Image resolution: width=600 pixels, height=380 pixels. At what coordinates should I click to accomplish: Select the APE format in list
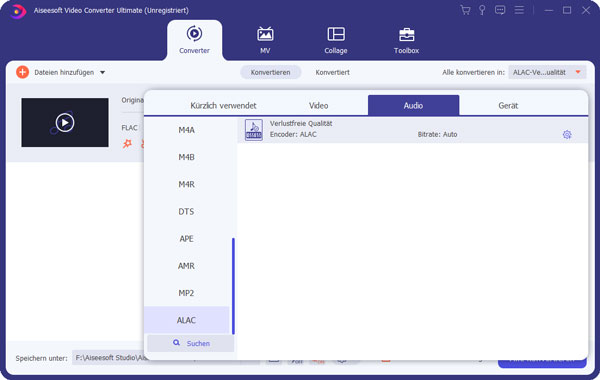(186, 239)
